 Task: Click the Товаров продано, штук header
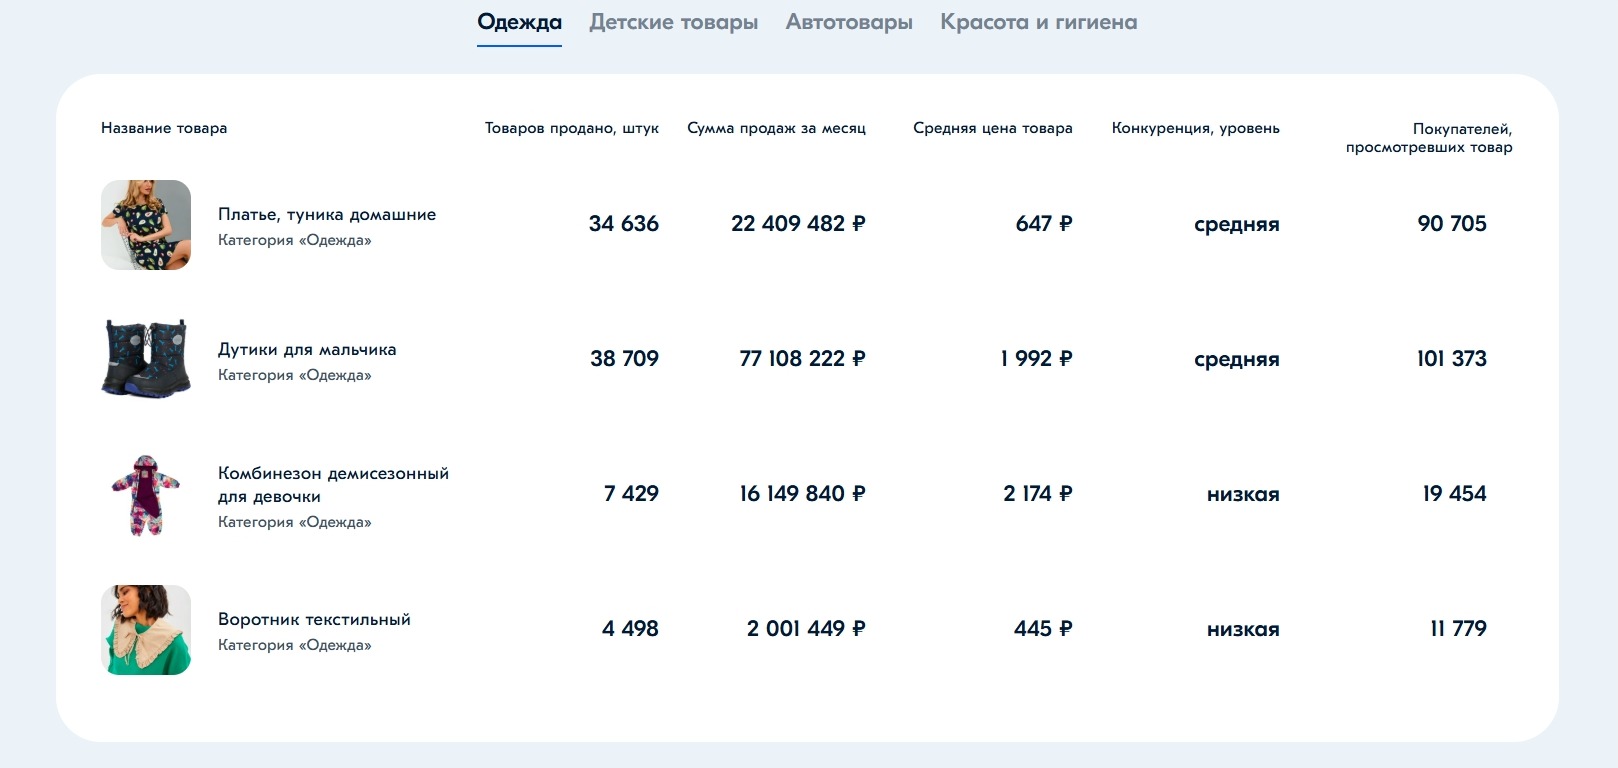pyautogui.click(x=572, y=128)
